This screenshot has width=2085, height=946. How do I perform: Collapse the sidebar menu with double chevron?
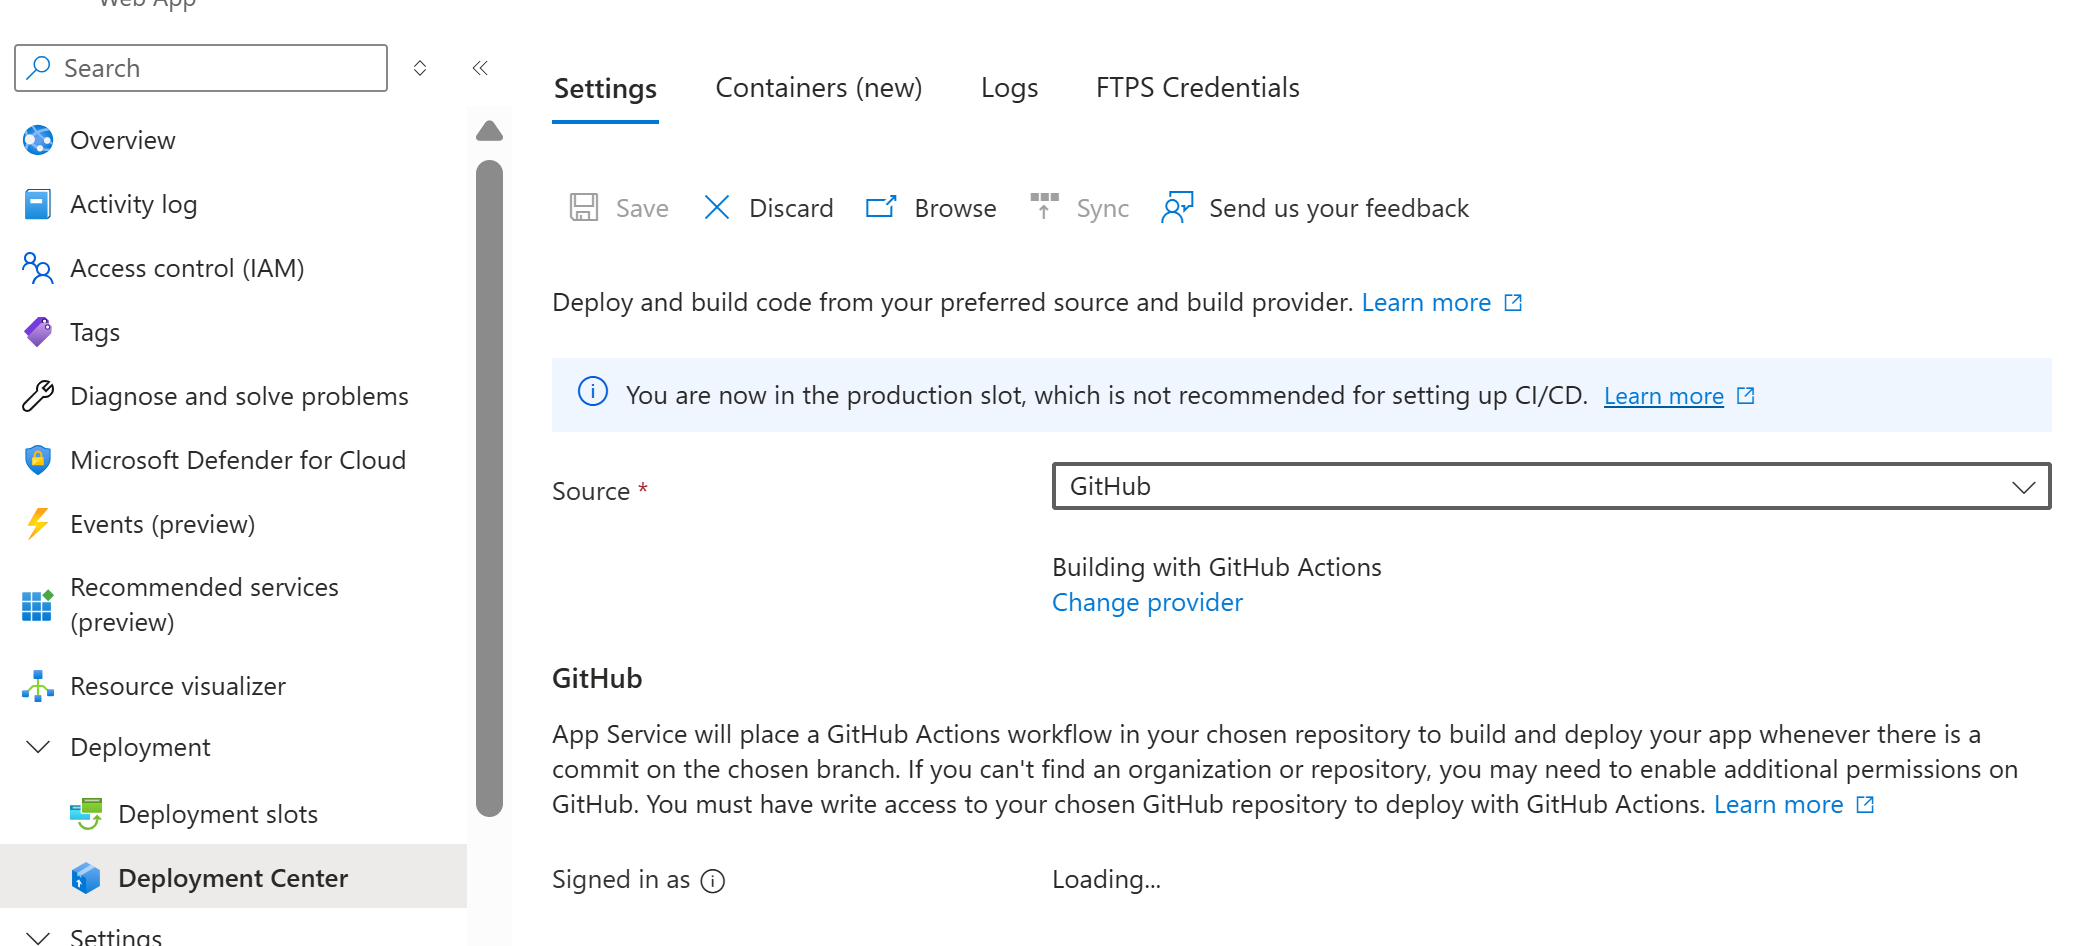[x=480, y=68]
